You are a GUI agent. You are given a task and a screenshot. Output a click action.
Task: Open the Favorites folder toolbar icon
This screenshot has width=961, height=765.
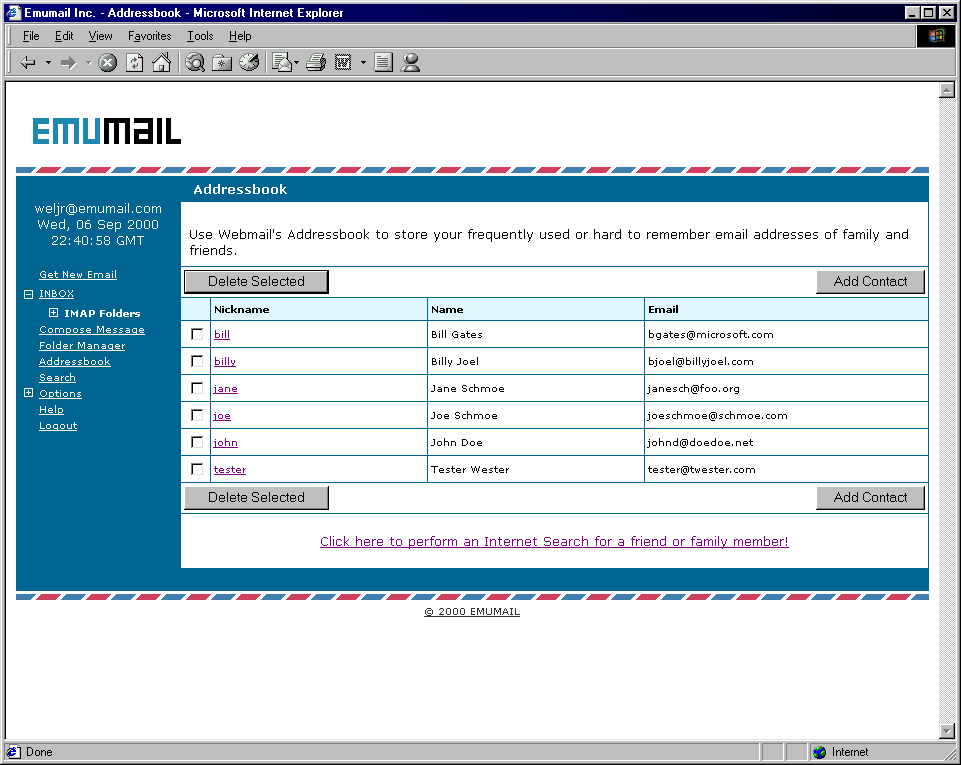pos(222,63)
